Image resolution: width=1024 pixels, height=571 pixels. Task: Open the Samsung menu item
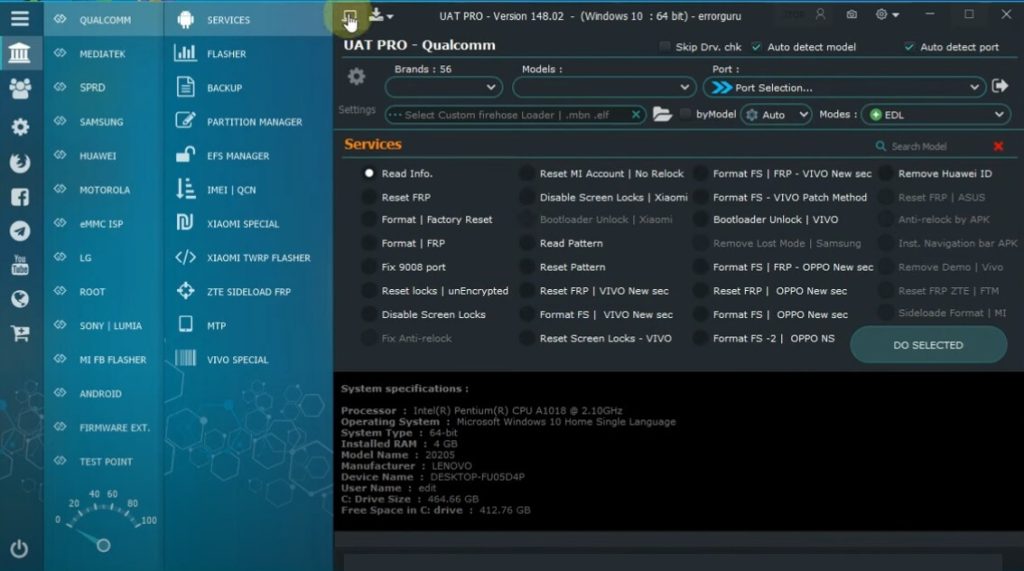click(x=103, y=122)
